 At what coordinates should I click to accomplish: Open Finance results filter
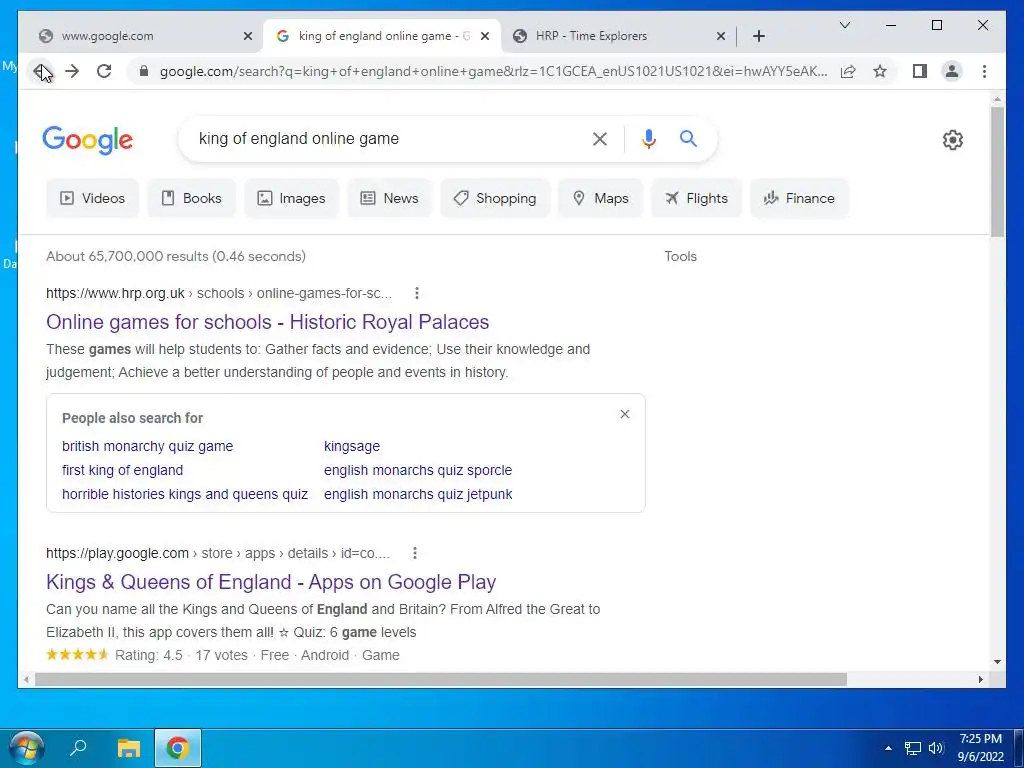799,198
